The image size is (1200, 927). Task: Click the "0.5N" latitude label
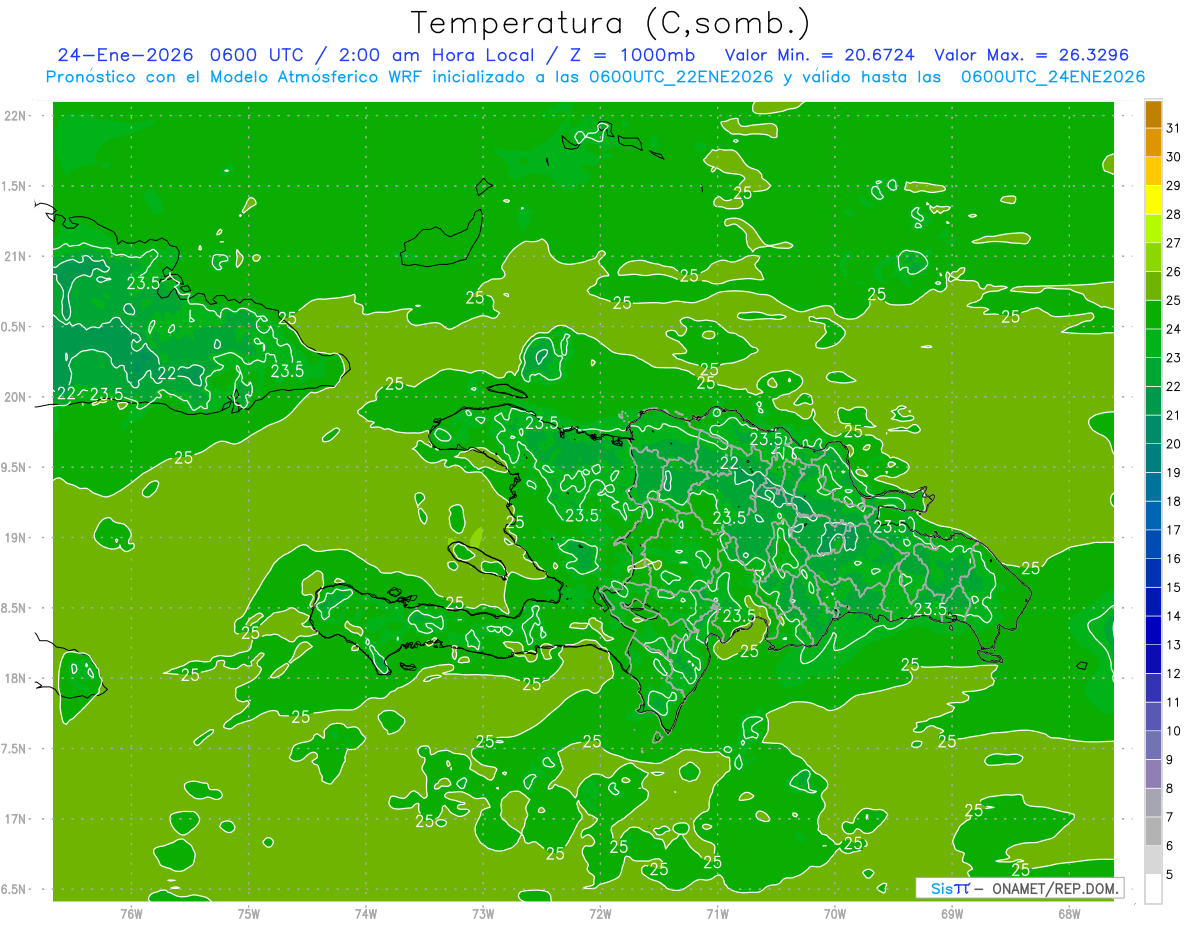pos(15,327)
